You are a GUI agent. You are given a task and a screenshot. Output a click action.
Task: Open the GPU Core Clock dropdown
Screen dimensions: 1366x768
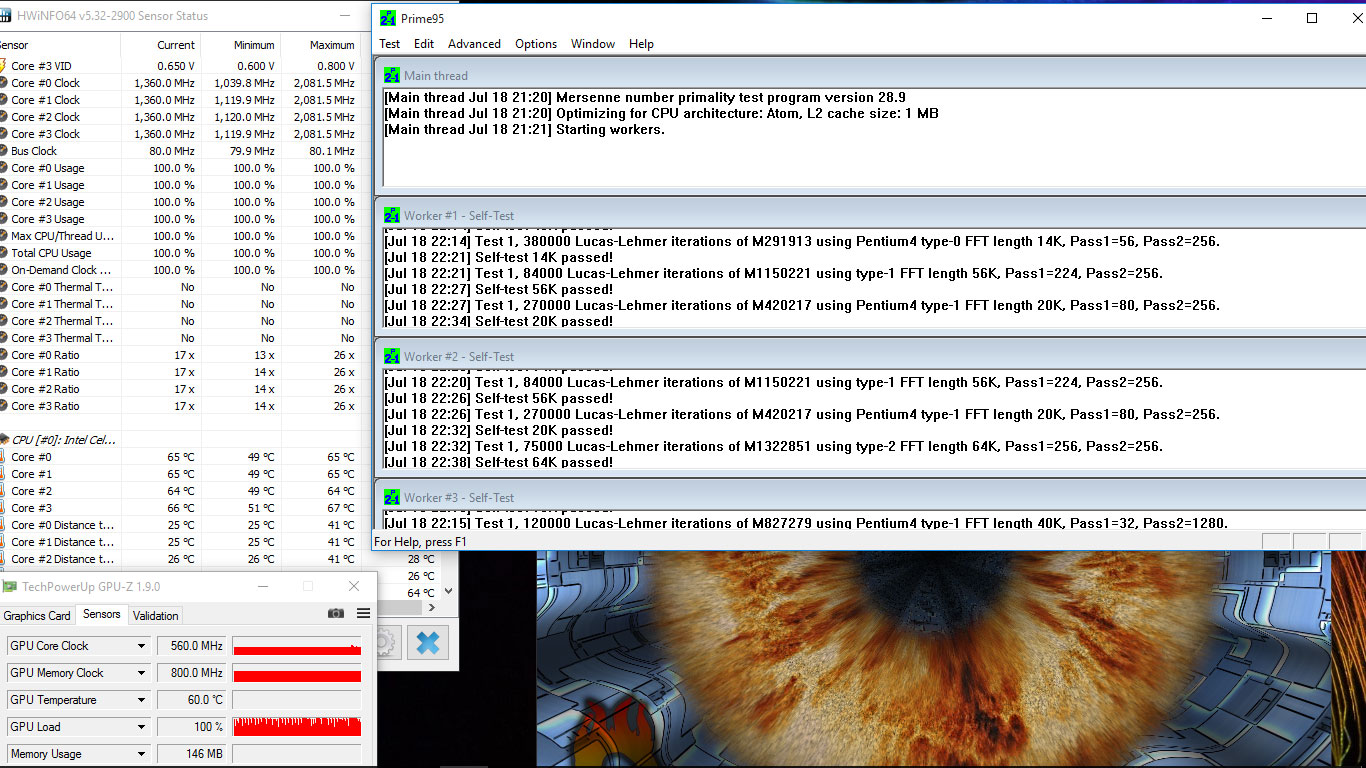point(141,646)
